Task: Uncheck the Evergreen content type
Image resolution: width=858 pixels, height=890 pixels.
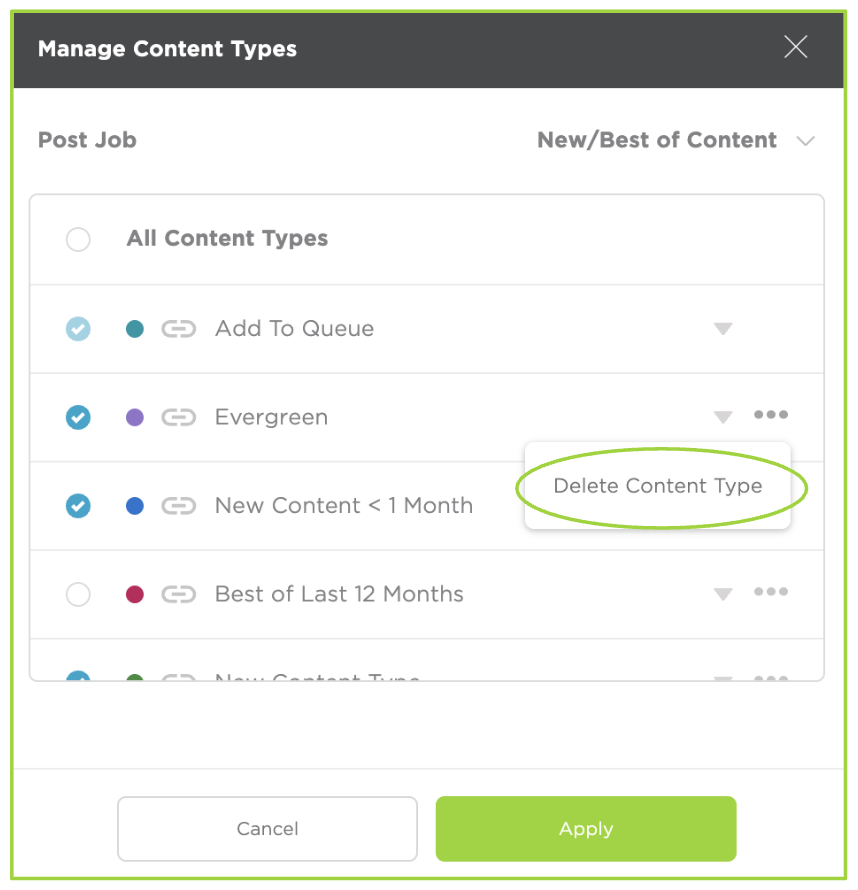Action: point(78,417)
